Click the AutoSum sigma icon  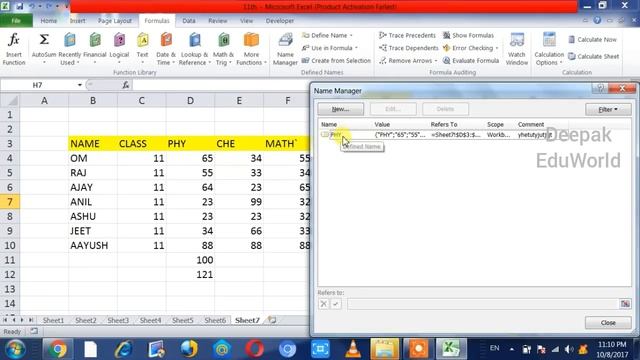[44, 40]
